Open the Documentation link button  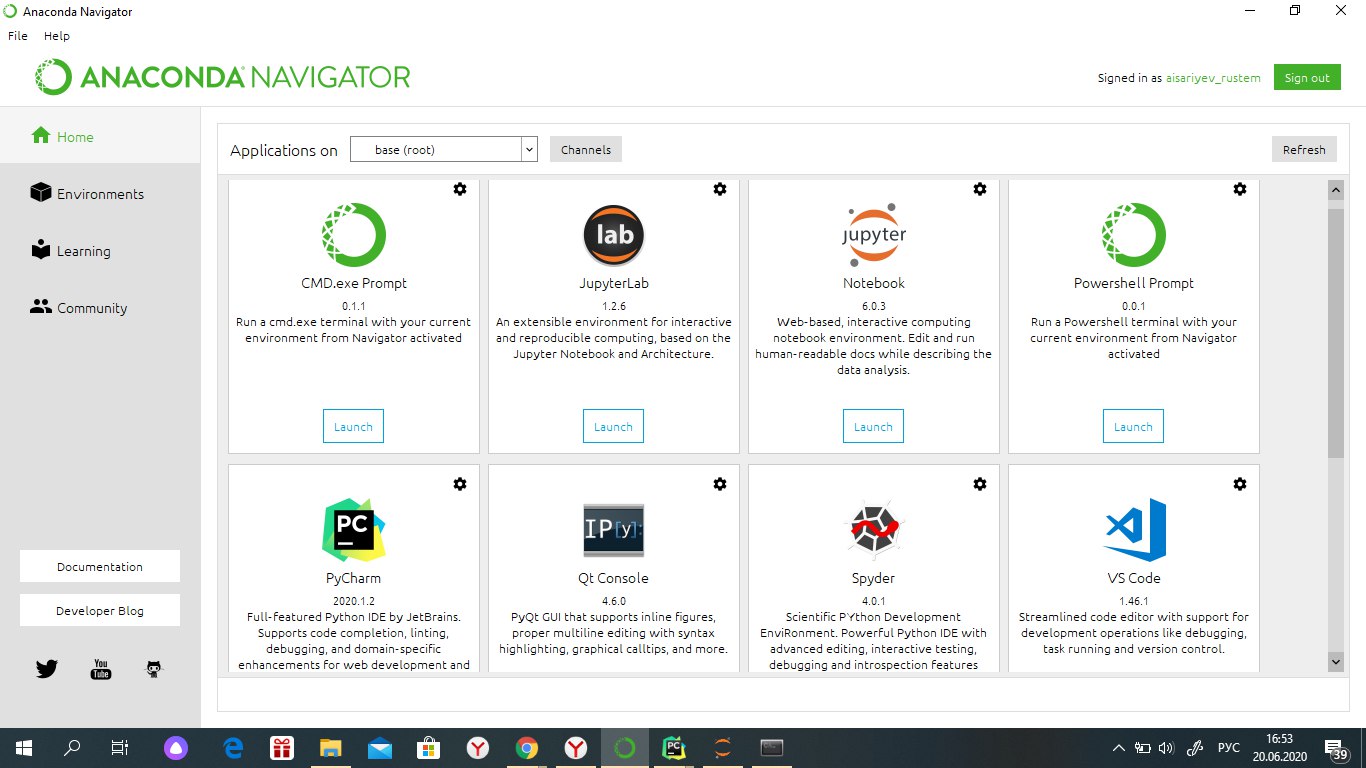(100, 566)
